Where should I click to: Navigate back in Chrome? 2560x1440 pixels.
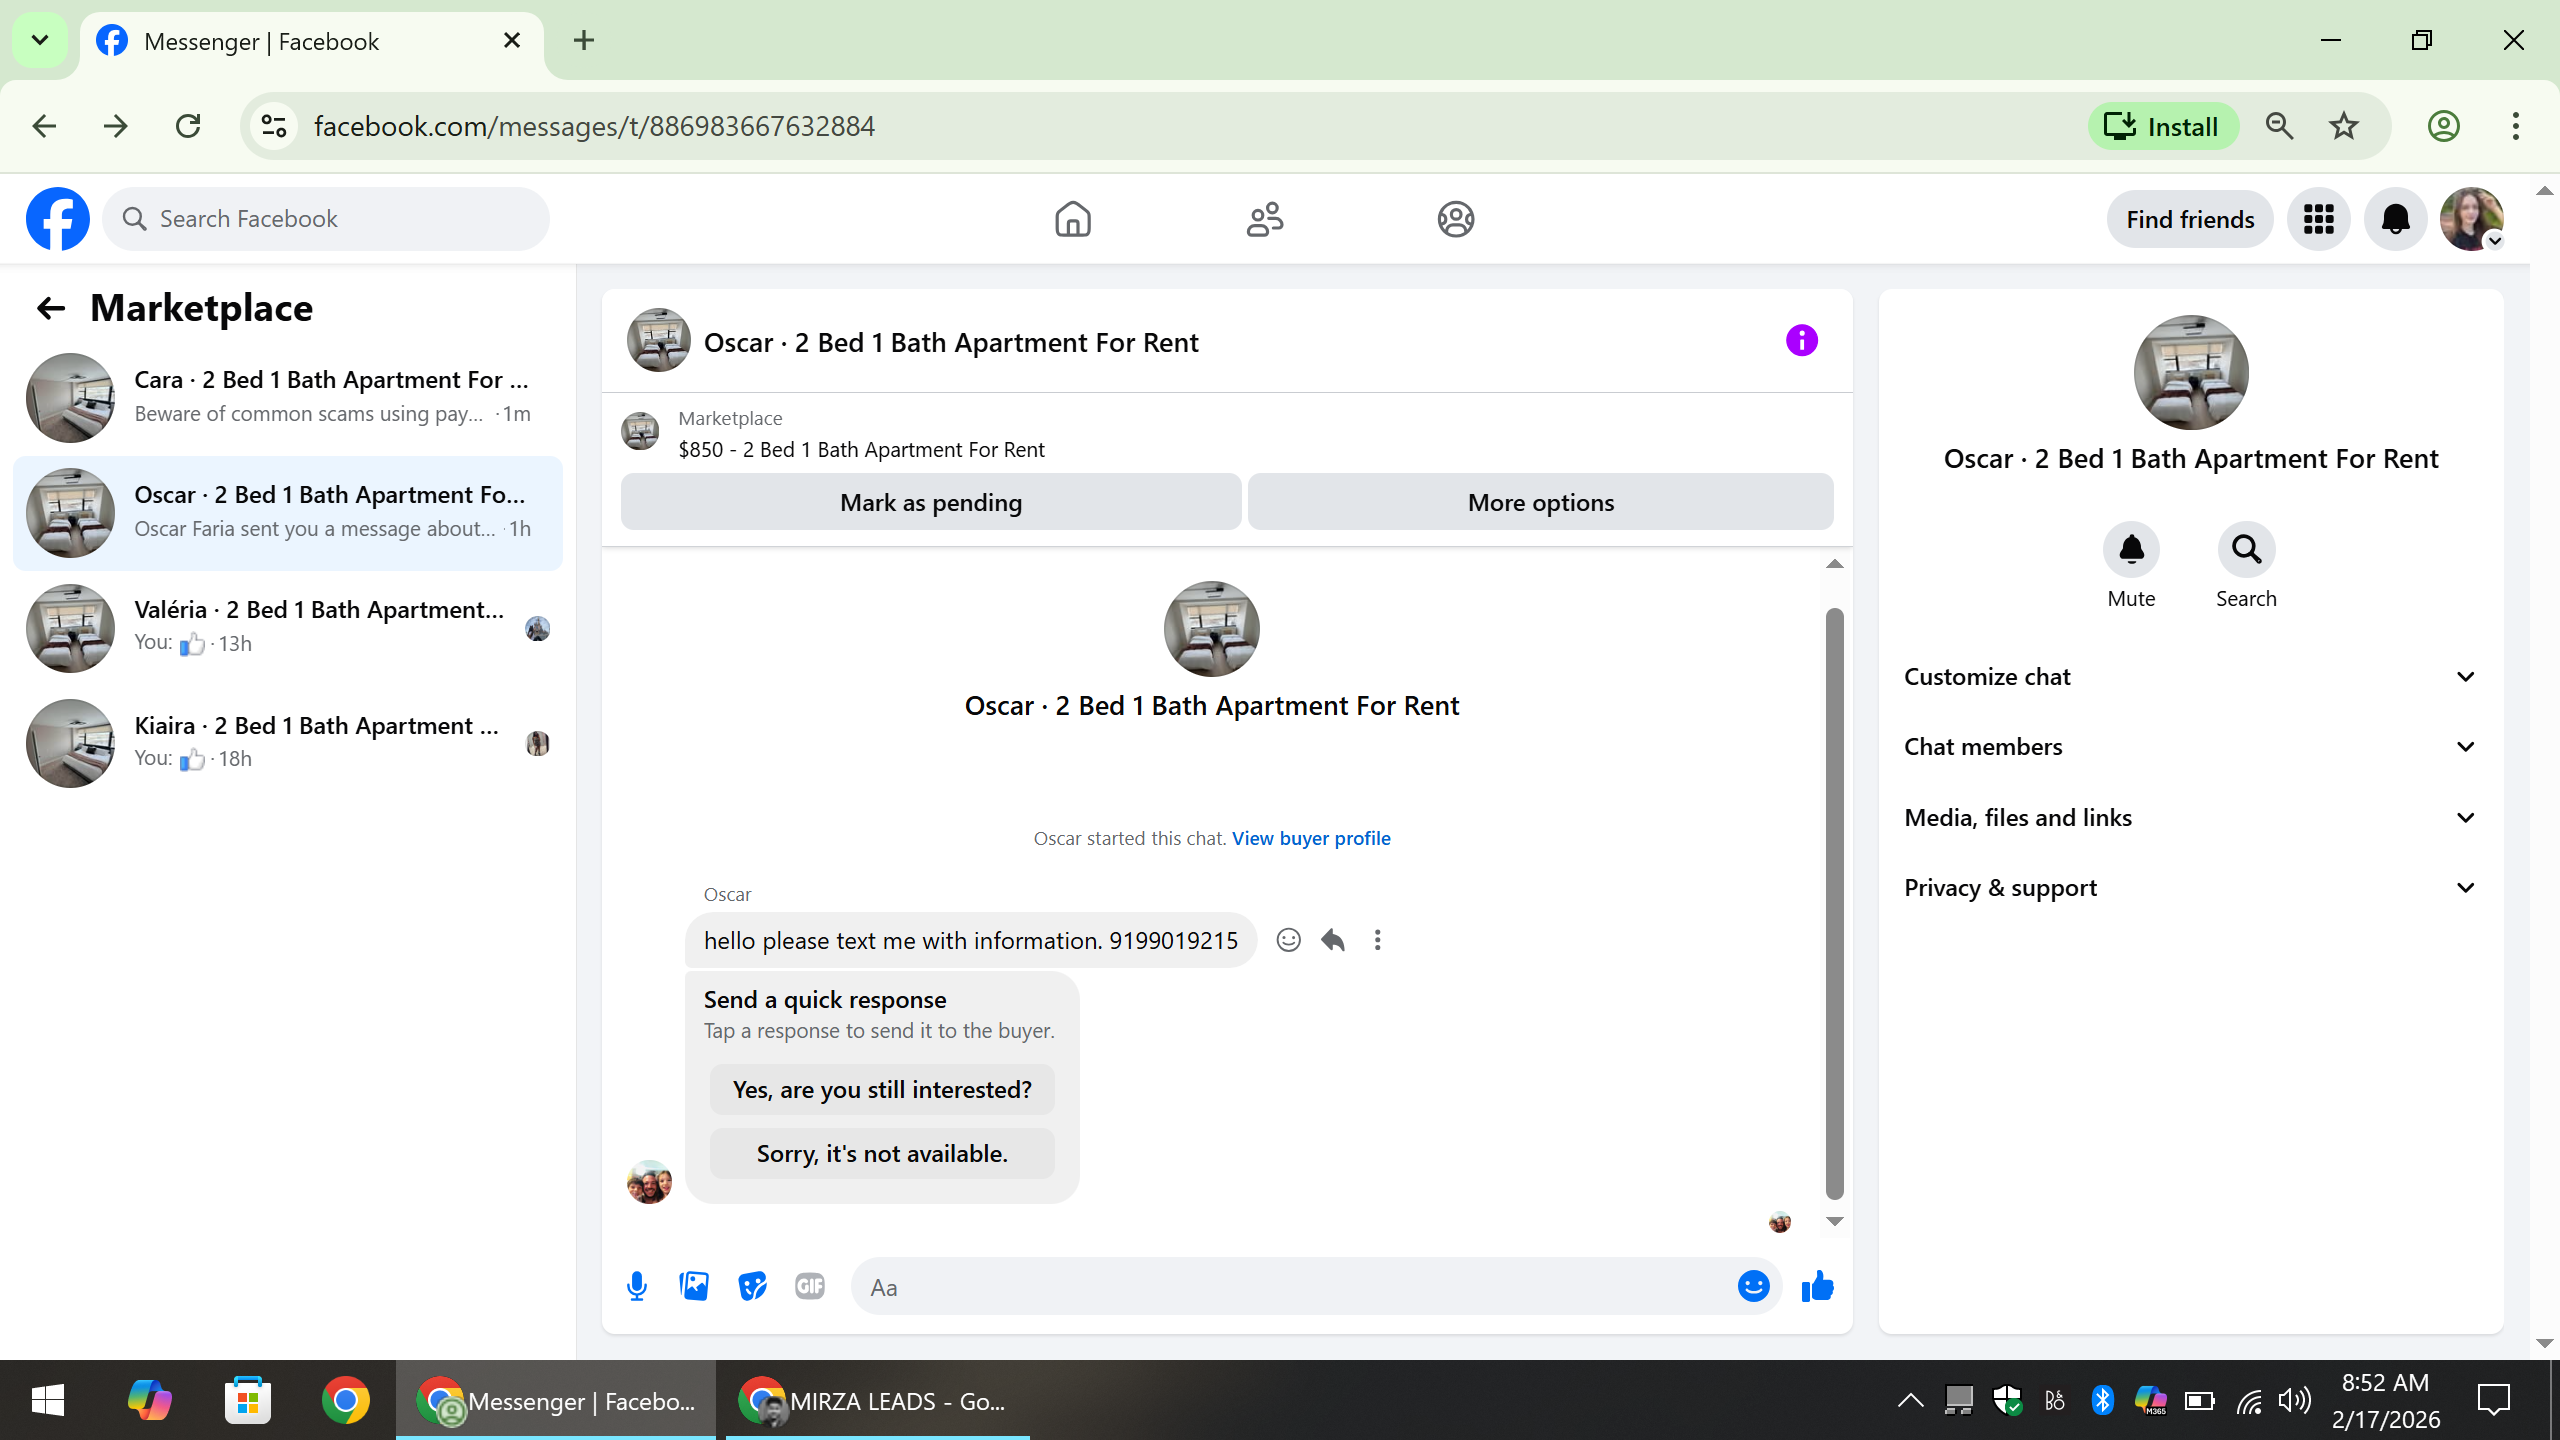click(44, 126)
